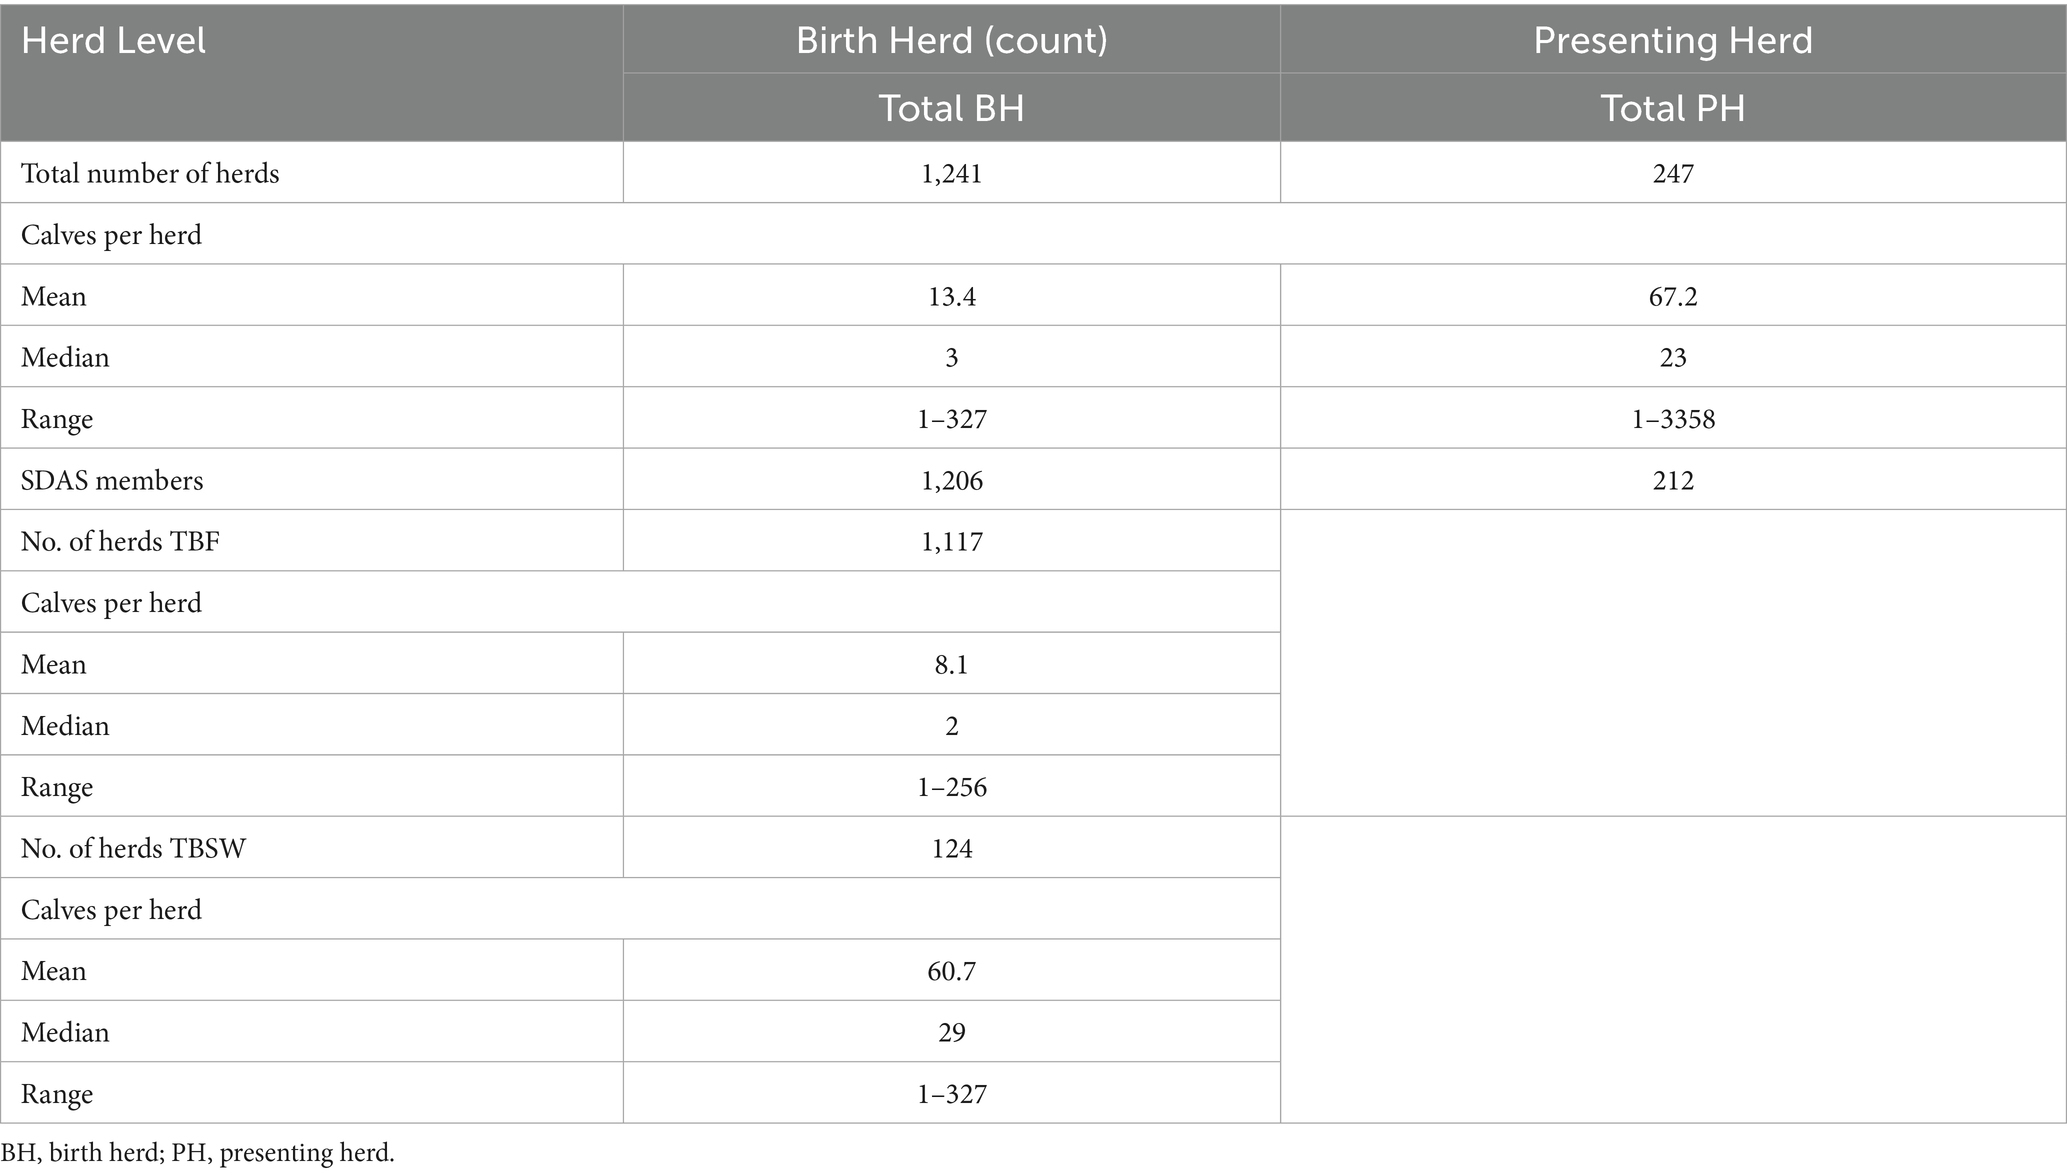Select the 60.7 mean value cell
The width and height of the screenshot is (2067, 1175).
[x=951, y=971]
